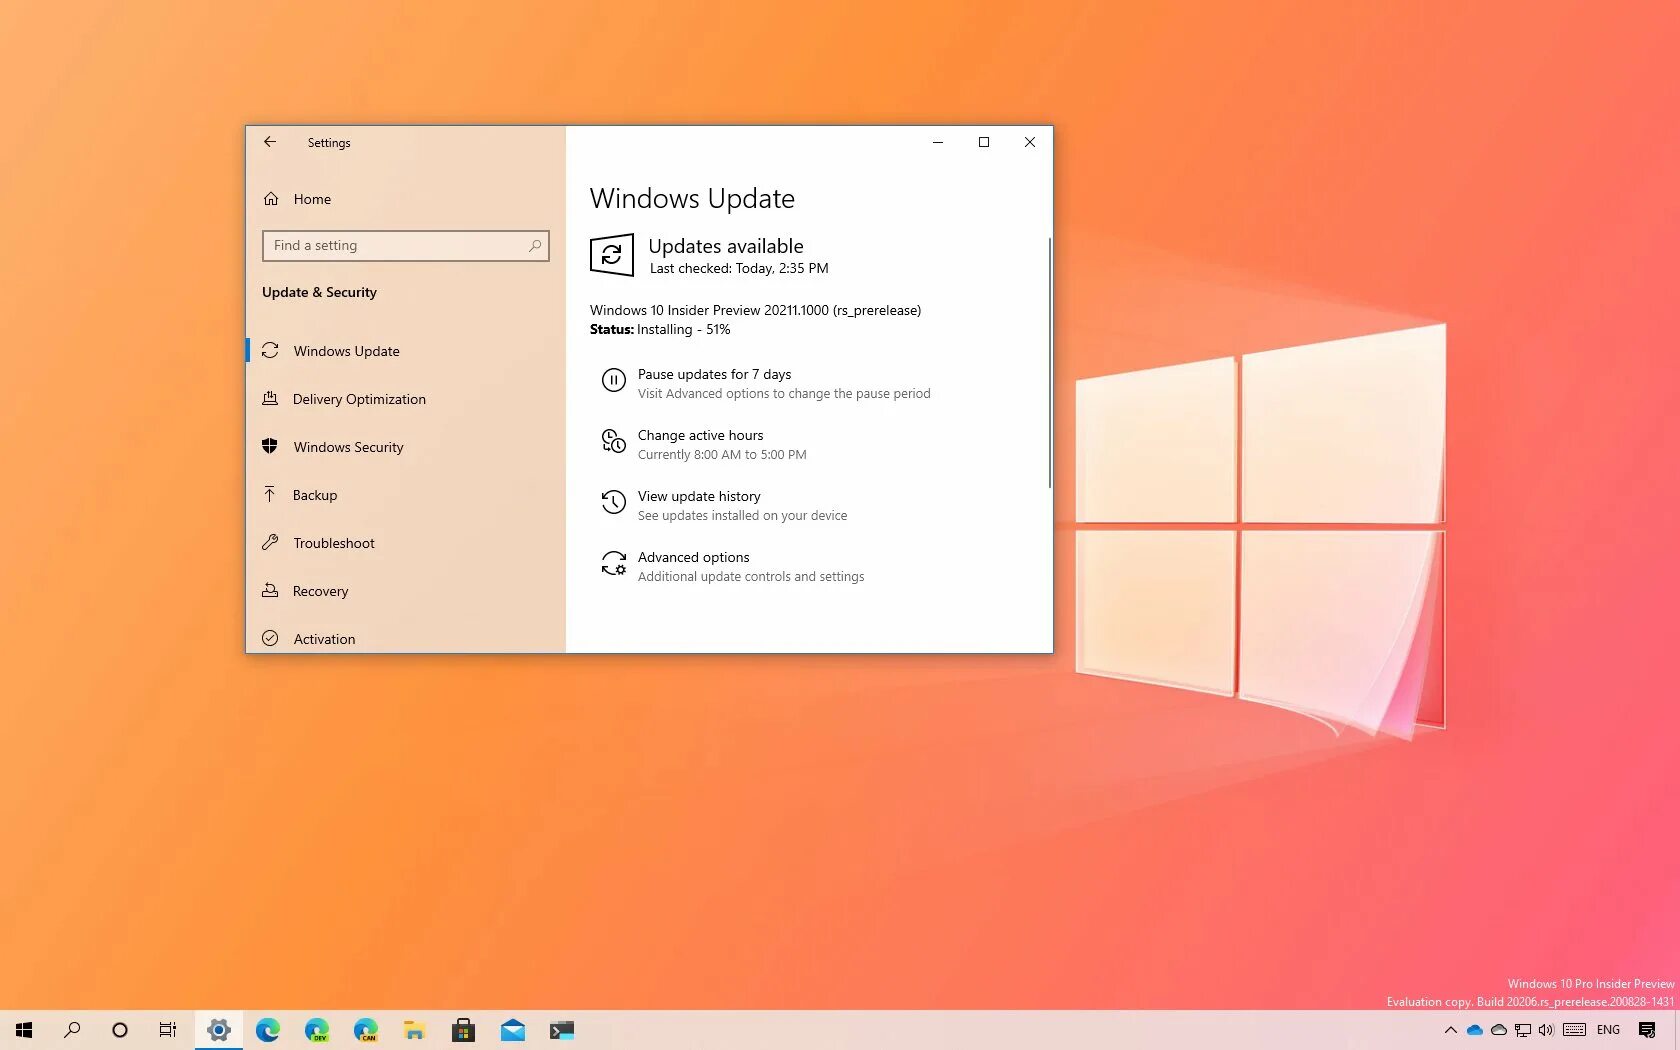1680x1050 pixels.
Task: Click the grey OneDrive cloud tray icon
Action: (1499, 1030)
